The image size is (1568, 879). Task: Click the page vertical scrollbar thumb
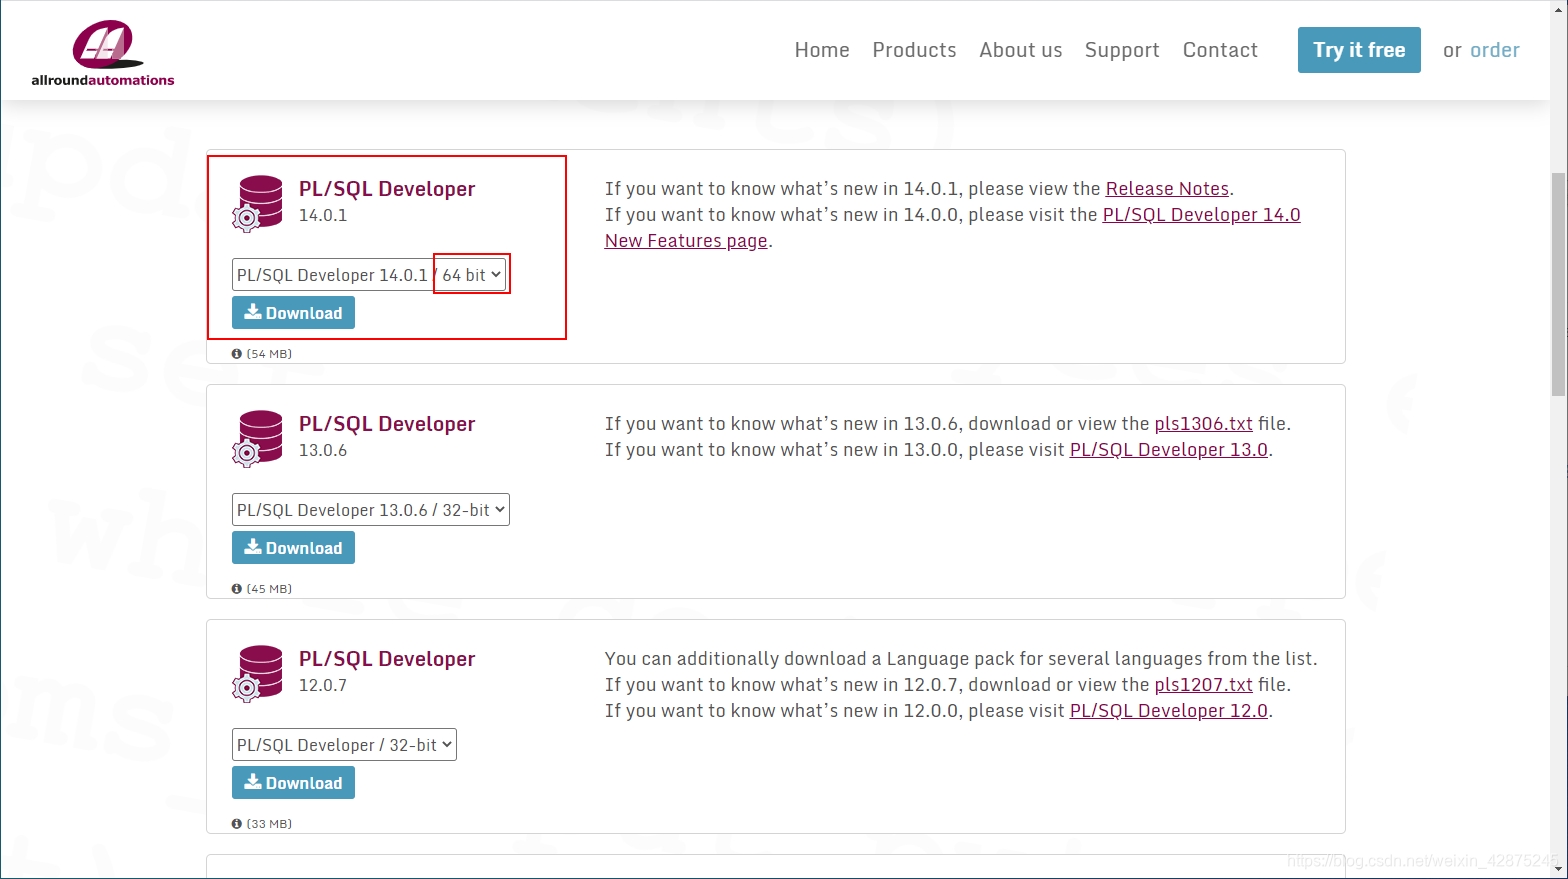1558,284
